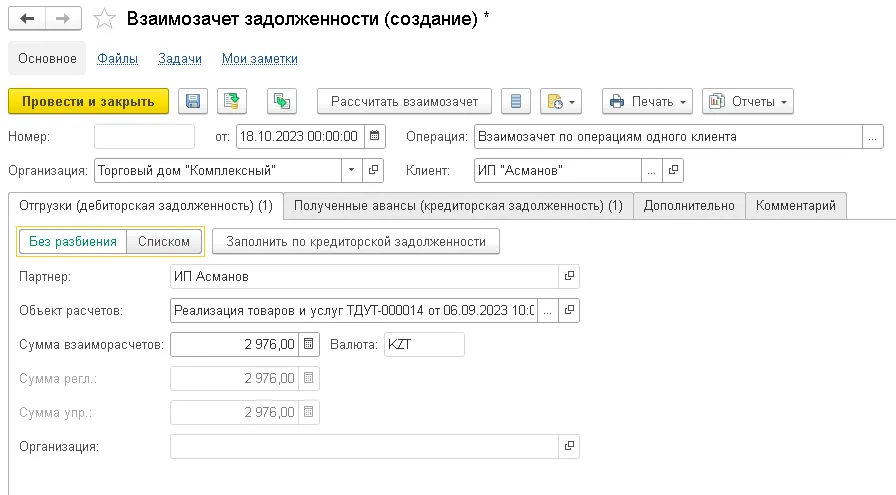Click the Клиент field ИП "Асманов"
The image size is (896, 495).
pos(558,170)
